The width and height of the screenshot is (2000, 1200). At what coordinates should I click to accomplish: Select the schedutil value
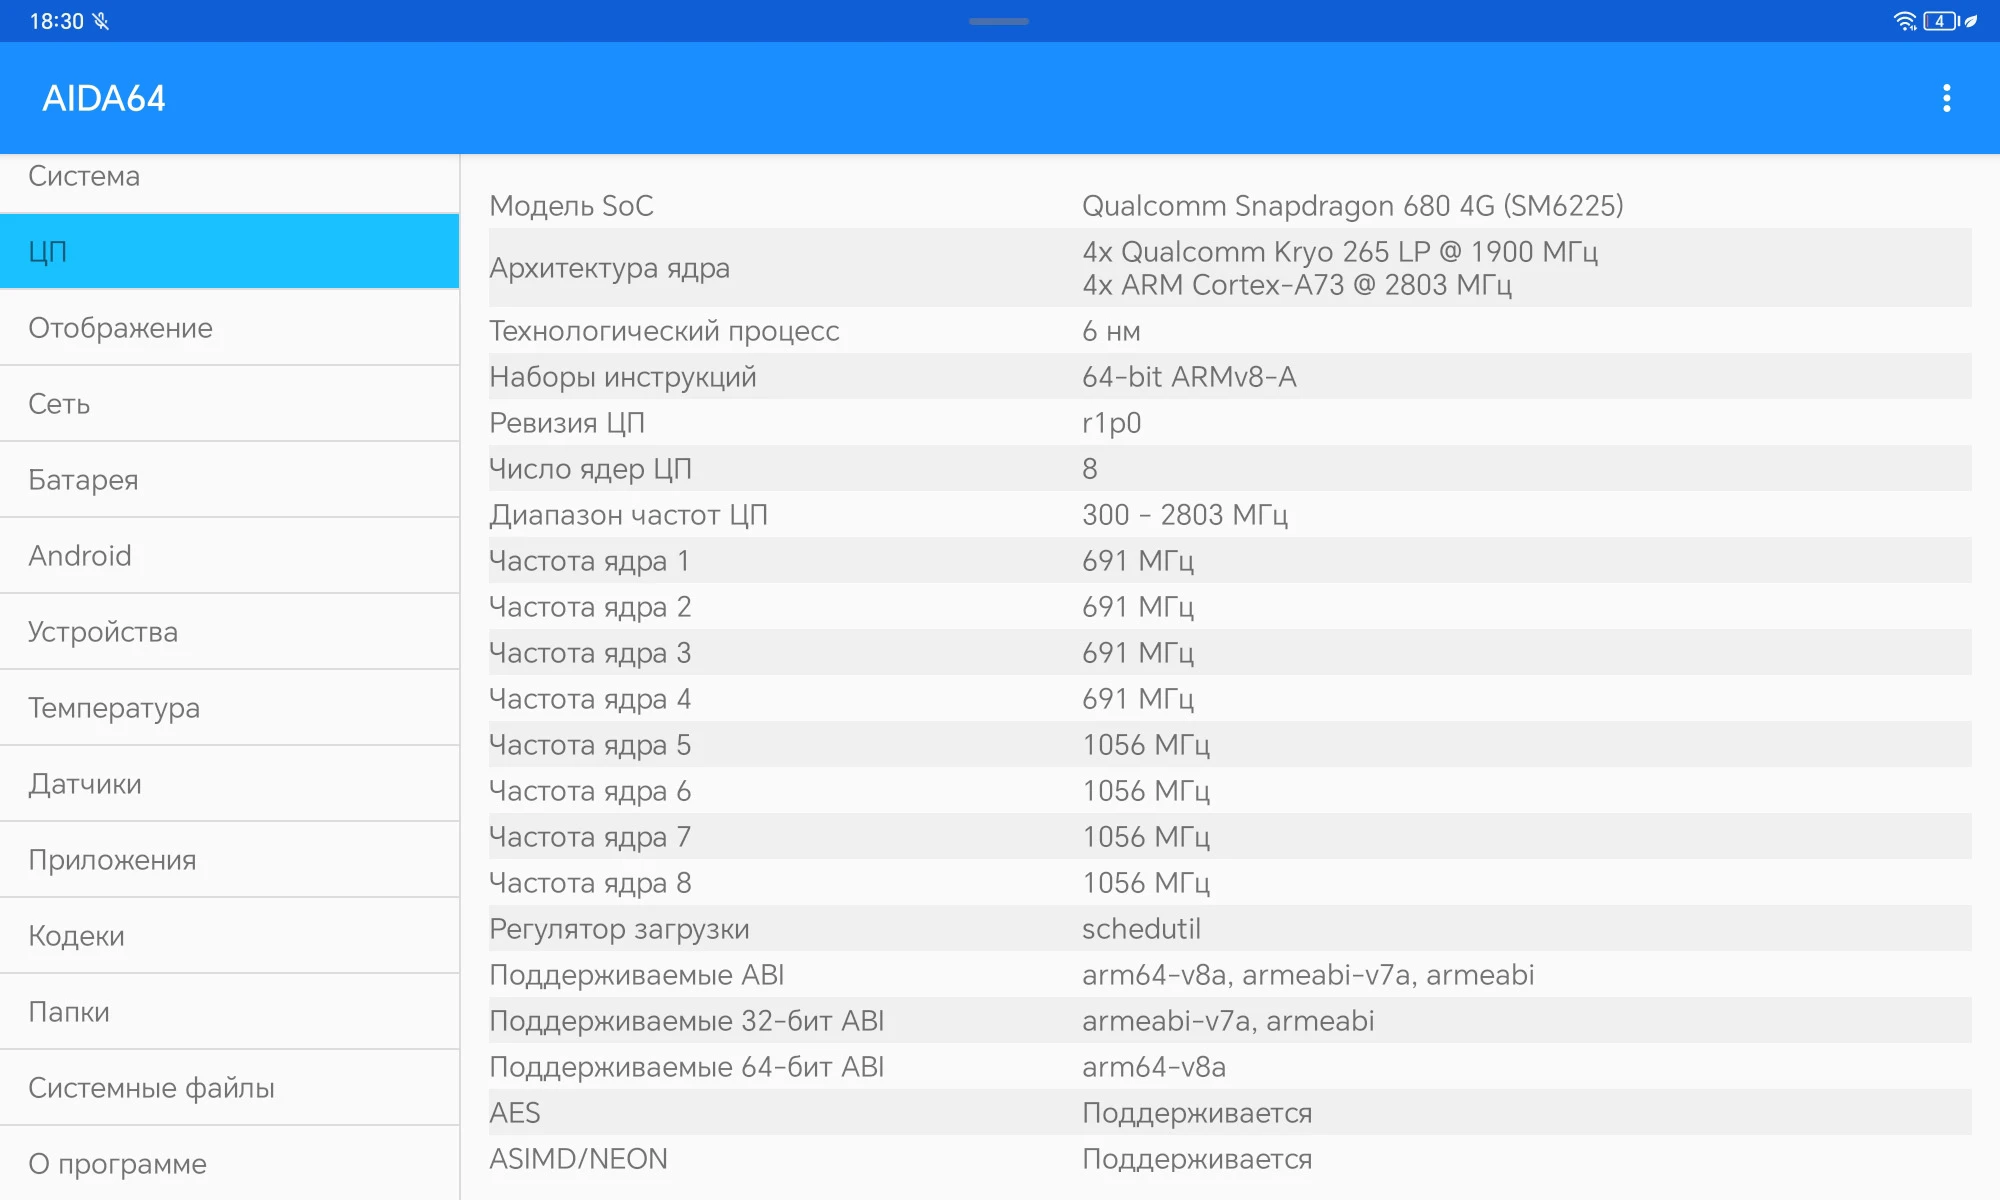[1141, 929]
